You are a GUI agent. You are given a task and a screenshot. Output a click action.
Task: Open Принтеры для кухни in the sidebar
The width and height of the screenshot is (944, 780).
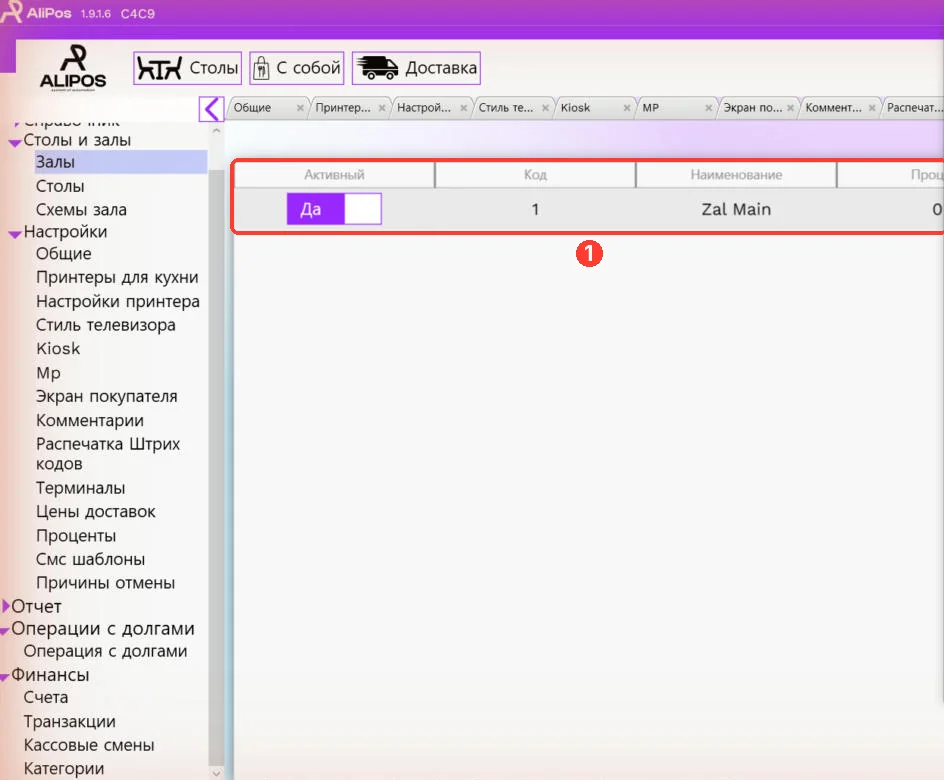(117, 277)
